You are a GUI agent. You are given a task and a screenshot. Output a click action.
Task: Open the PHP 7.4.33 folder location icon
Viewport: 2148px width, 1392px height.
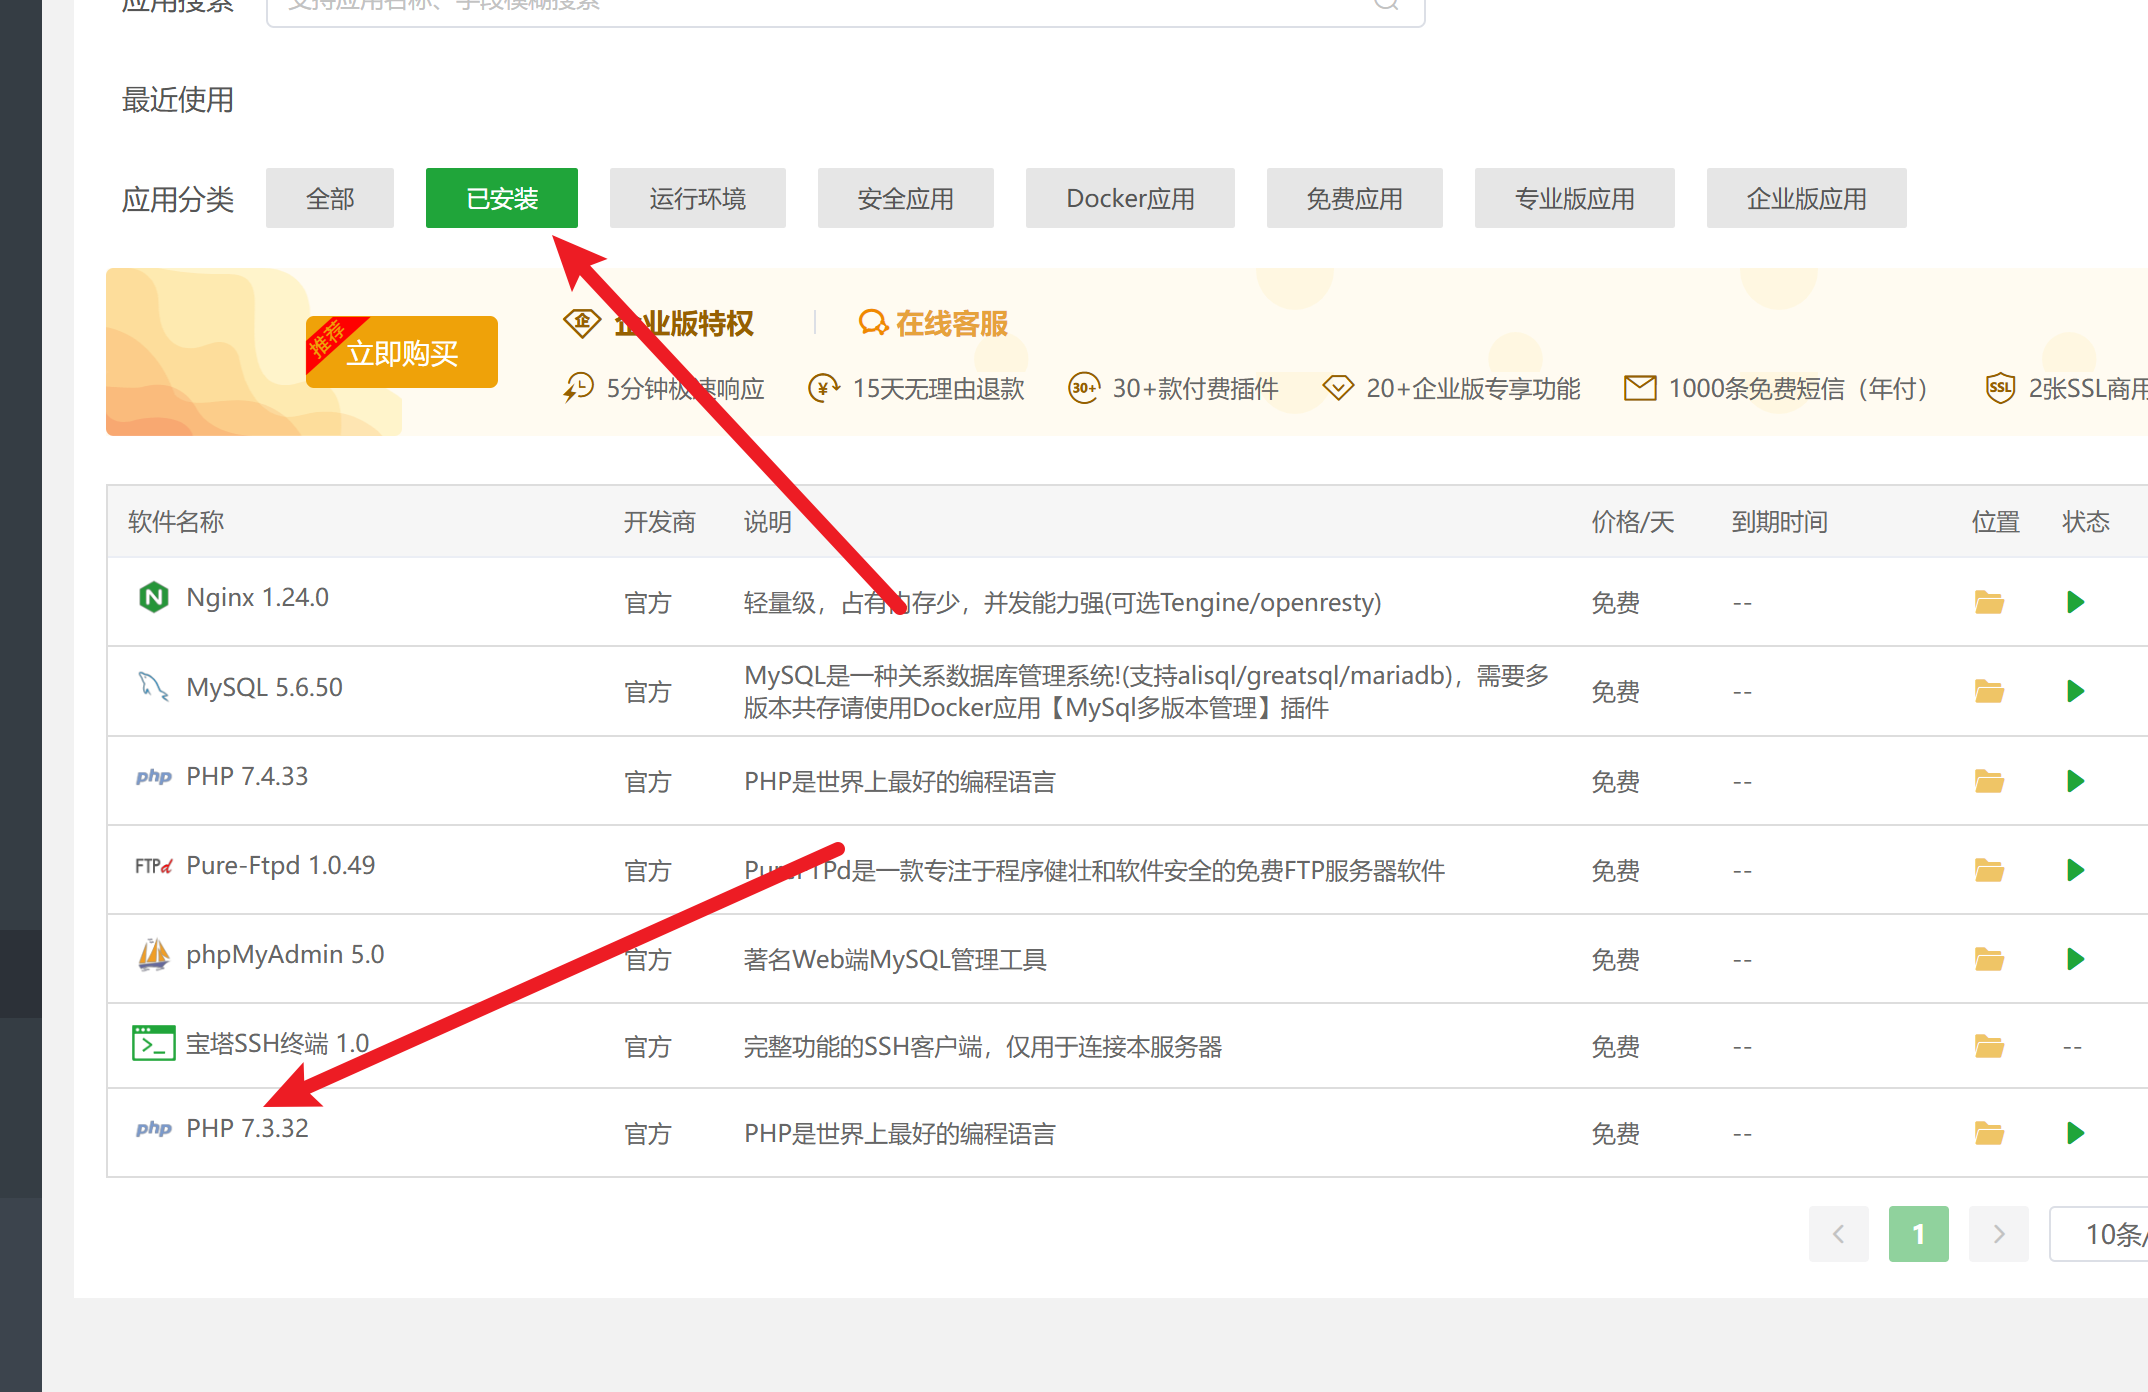pyautogui.click(x=1989, y=781)
